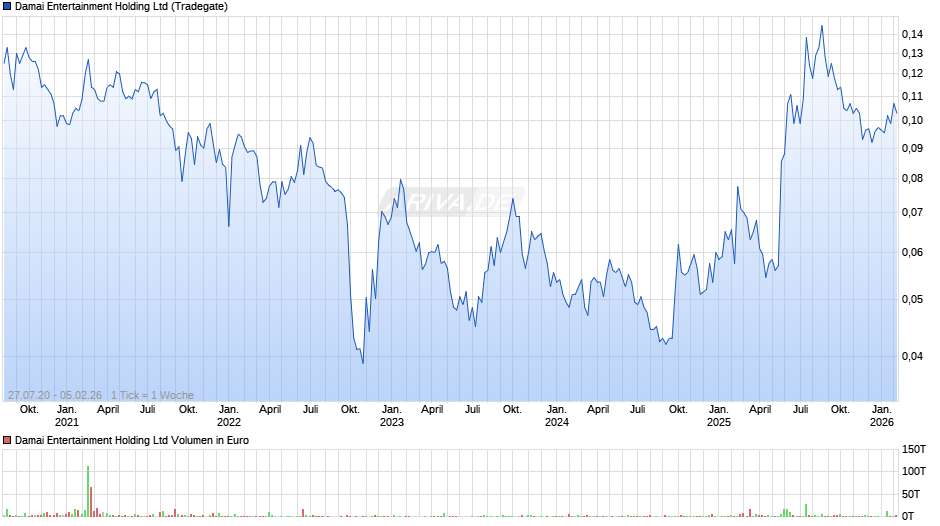The width and height of the screenshot is (940, 526).
Task: Click the 150T volume axis label
Action: (914, 449)
